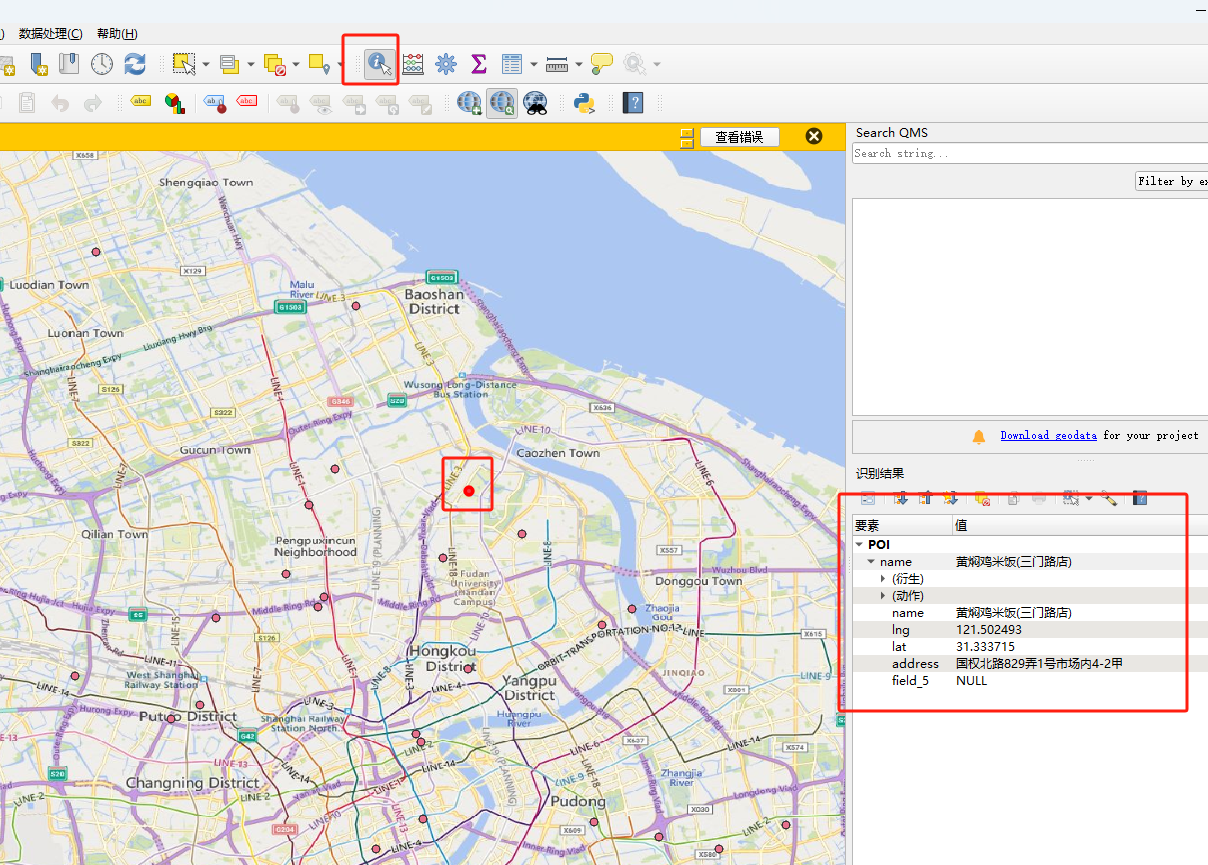Activate the Identify Features tool
The width and height of the screenshot is (1208, 865).
pos(378,64)
